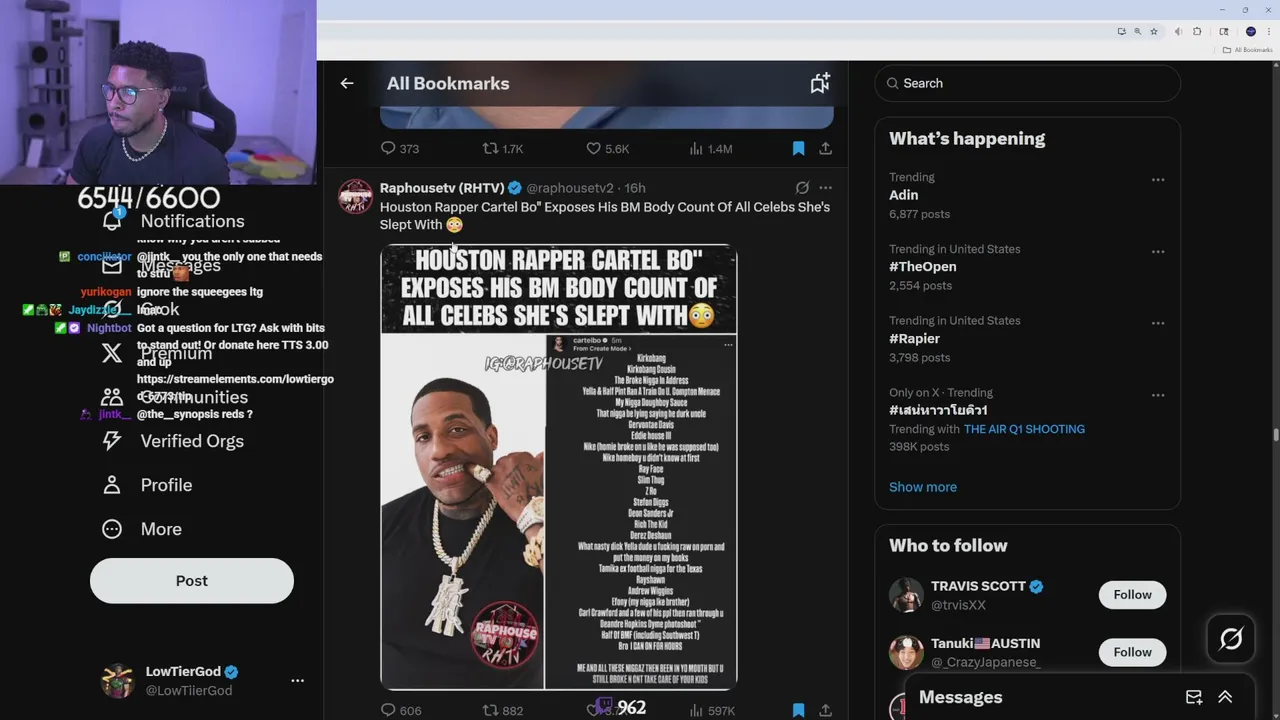Reply icon with 373 replies on upper post
The height and width of the screenshot is (720, 1280).
(399, 148)
